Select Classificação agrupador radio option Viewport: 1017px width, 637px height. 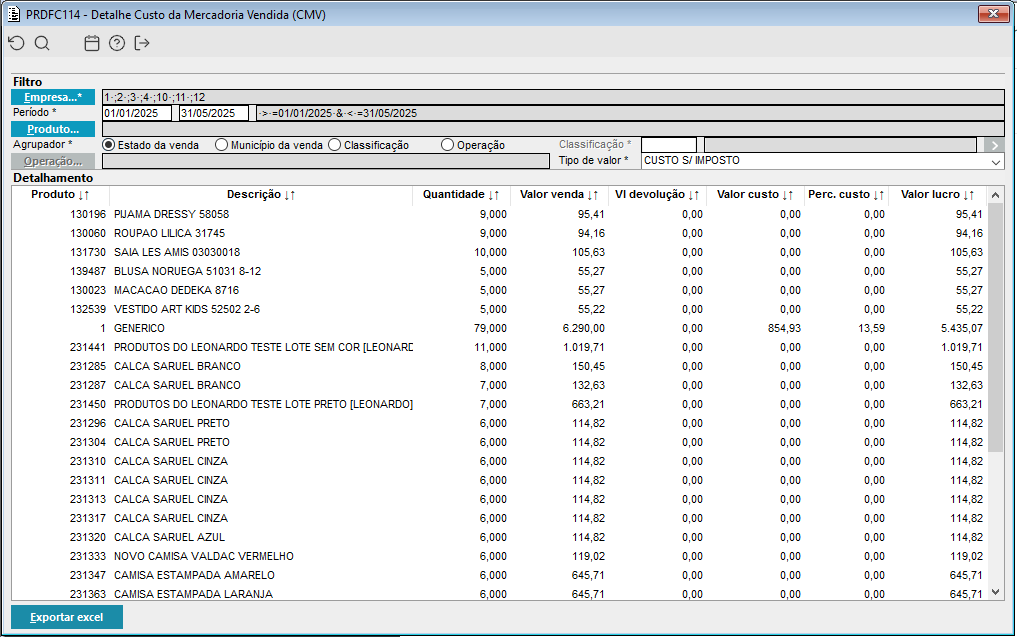tap(335, 145)
